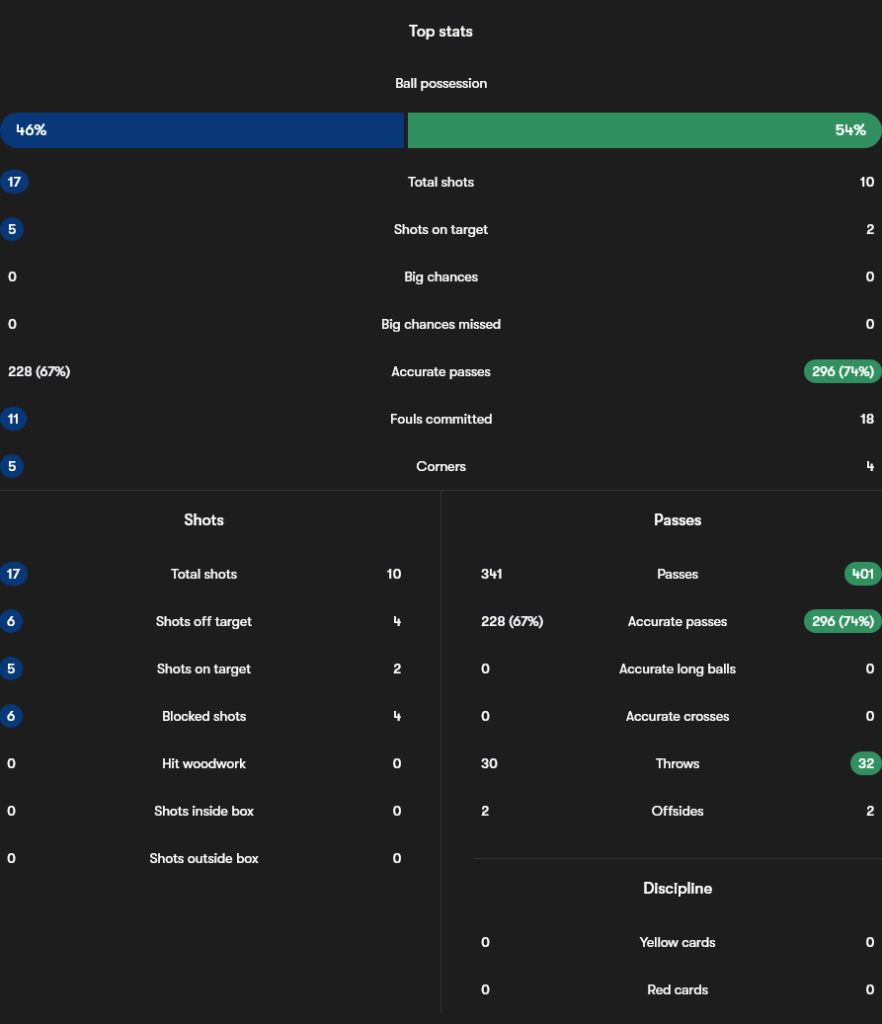Click the Shots outside box label
The height and width of the screenshot is (1024, 882).
[204, 858]
